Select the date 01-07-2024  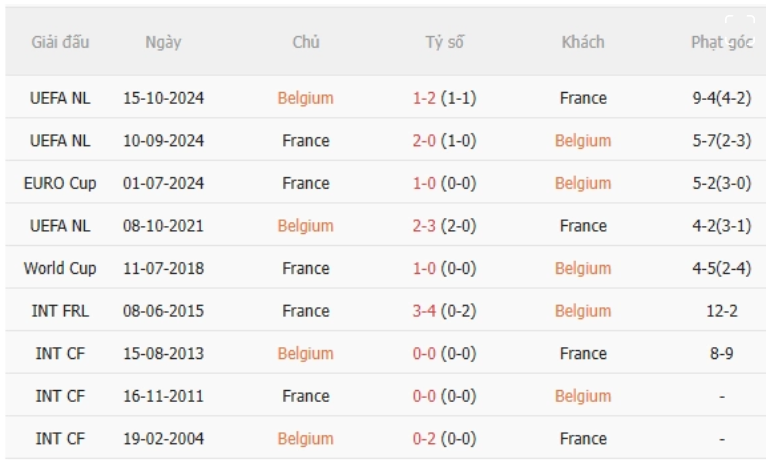click(x=163, y=183)
